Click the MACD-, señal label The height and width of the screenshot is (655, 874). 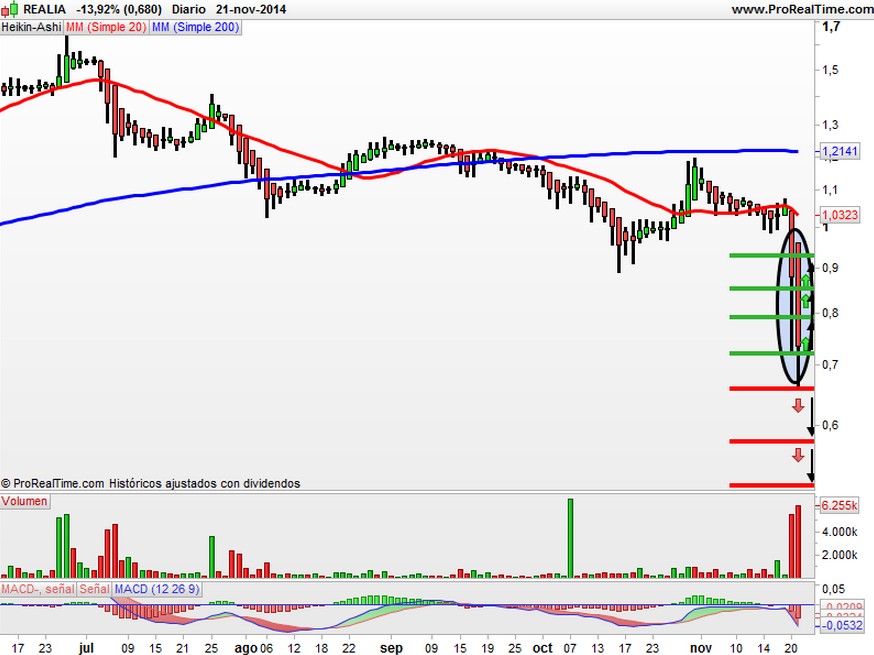point(38,589)
